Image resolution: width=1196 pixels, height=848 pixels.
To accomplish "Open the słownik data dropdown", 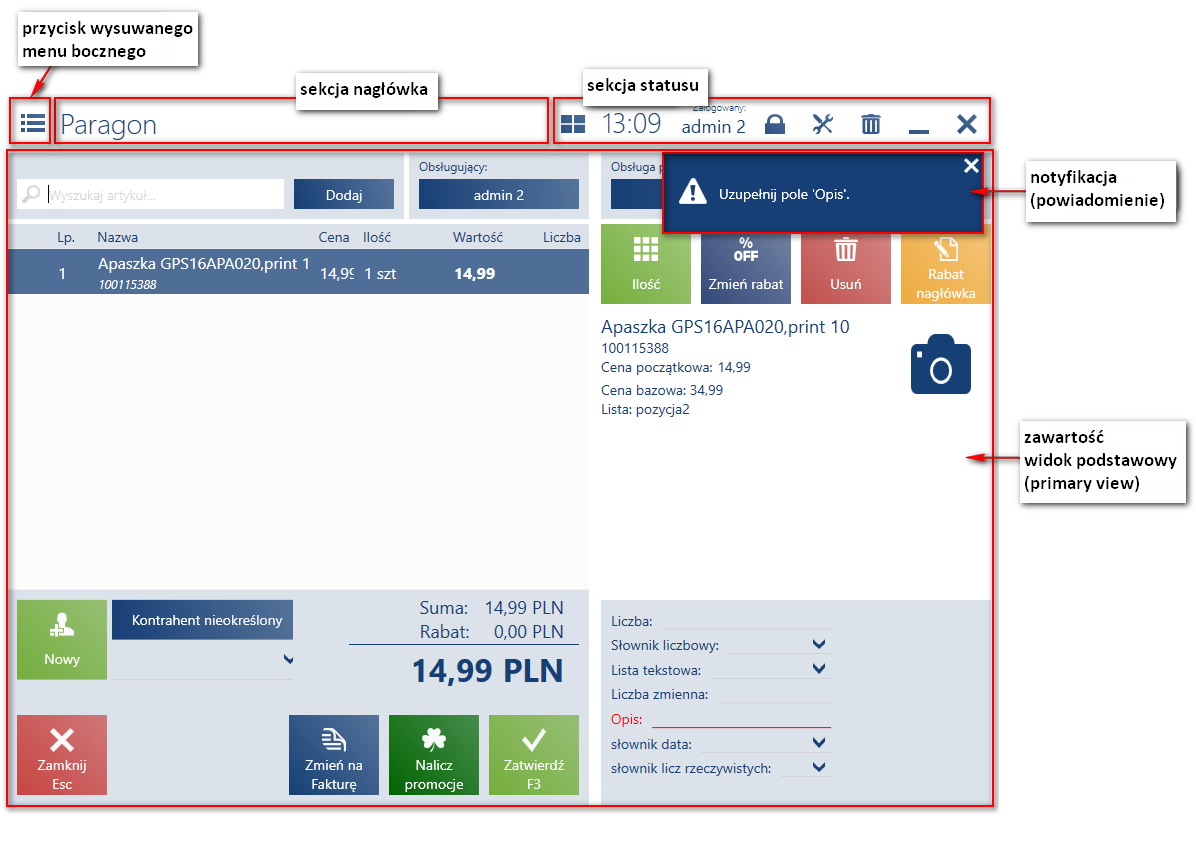I will click(x=818, y=743).
